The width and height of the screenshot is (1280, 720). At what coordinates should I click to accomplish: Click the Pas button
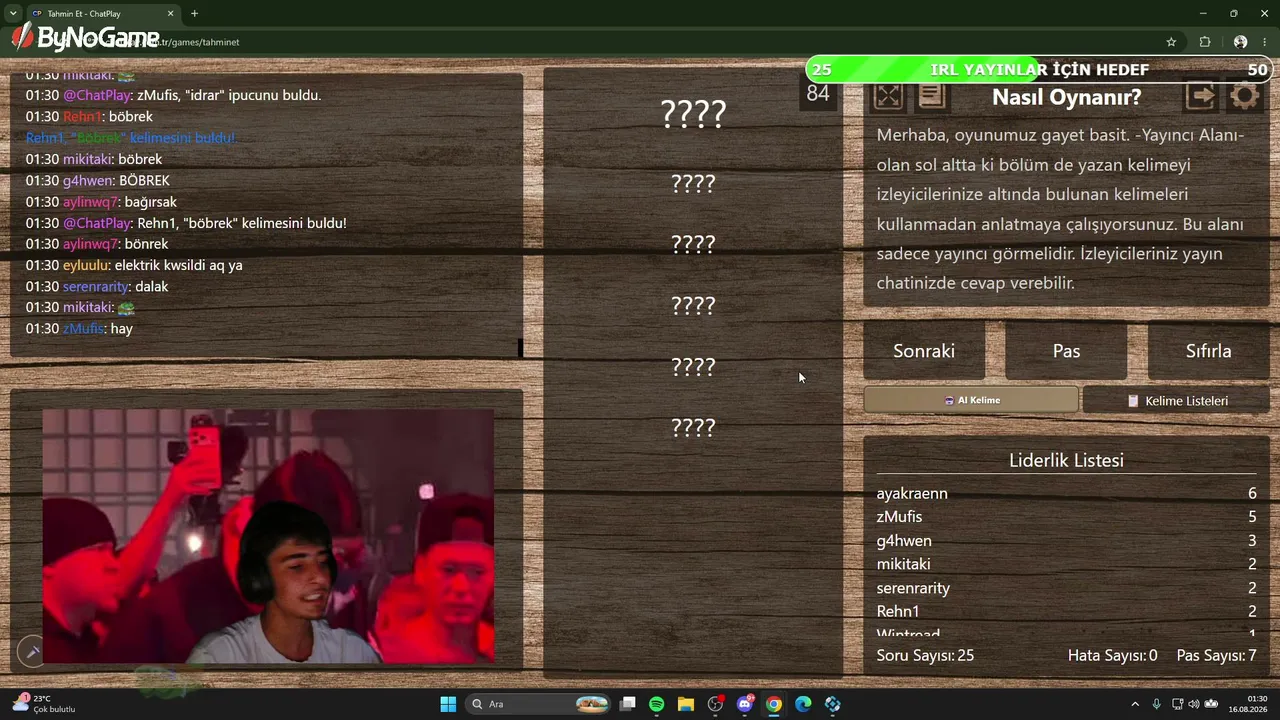(1066, 351)
